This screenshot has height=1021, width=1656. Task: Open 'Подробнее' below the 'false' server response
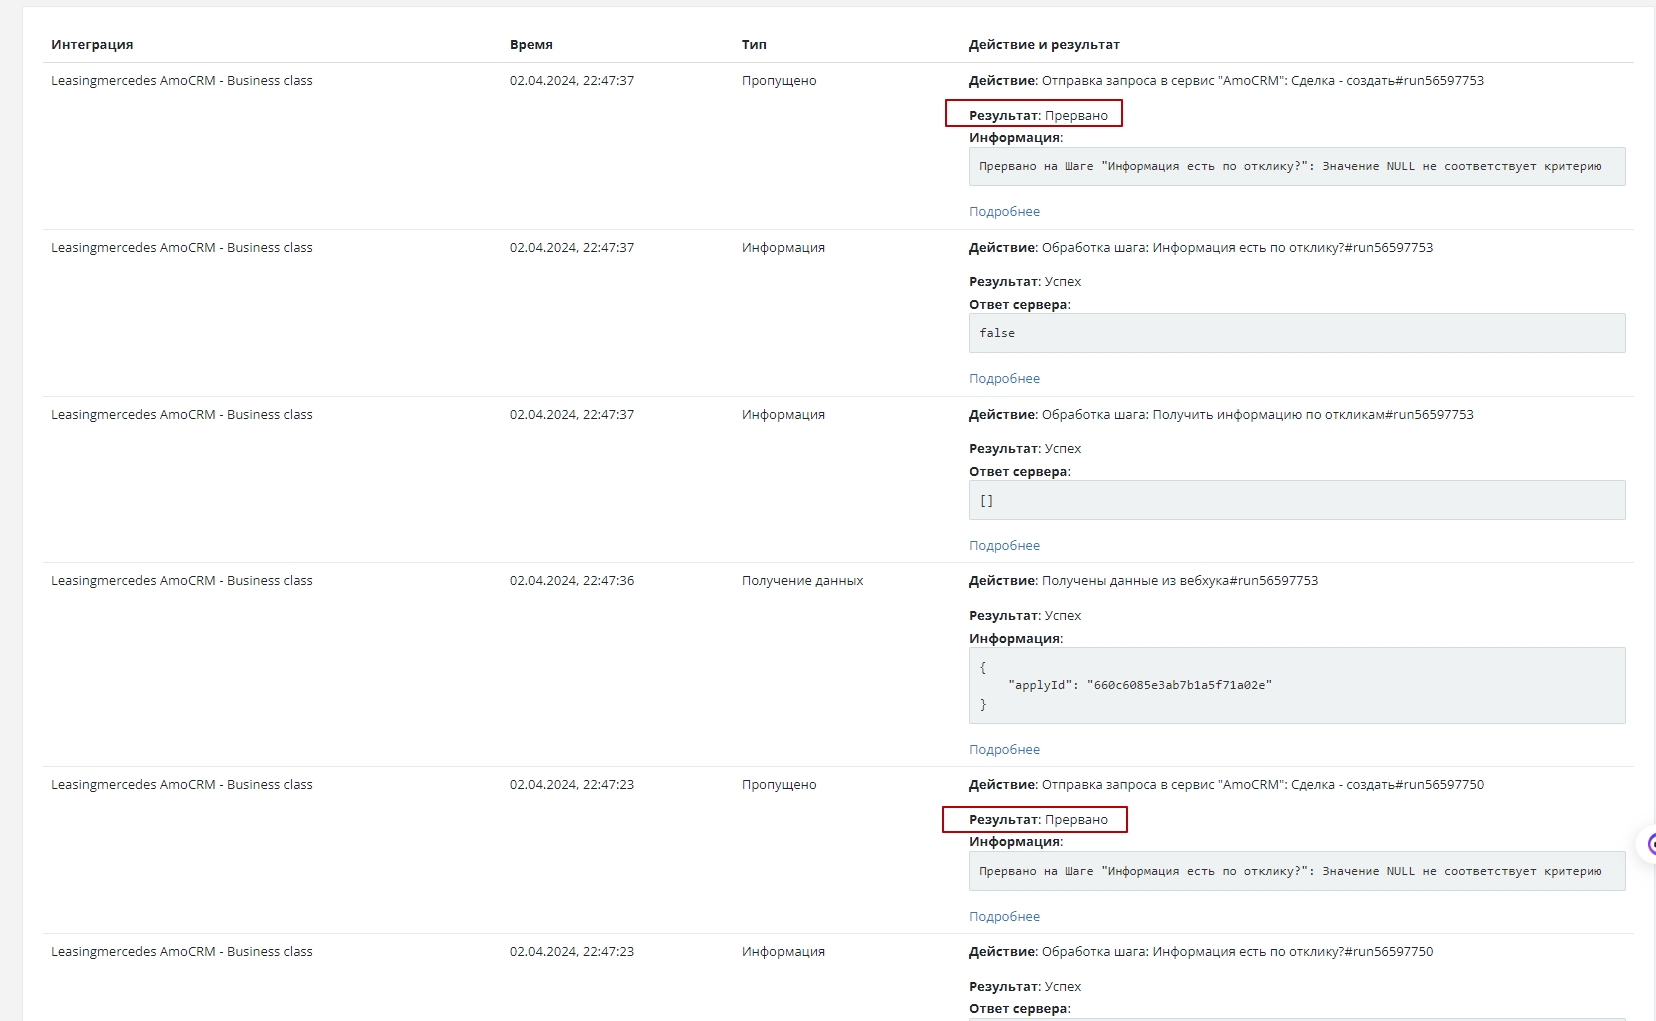coord(1004,379)
